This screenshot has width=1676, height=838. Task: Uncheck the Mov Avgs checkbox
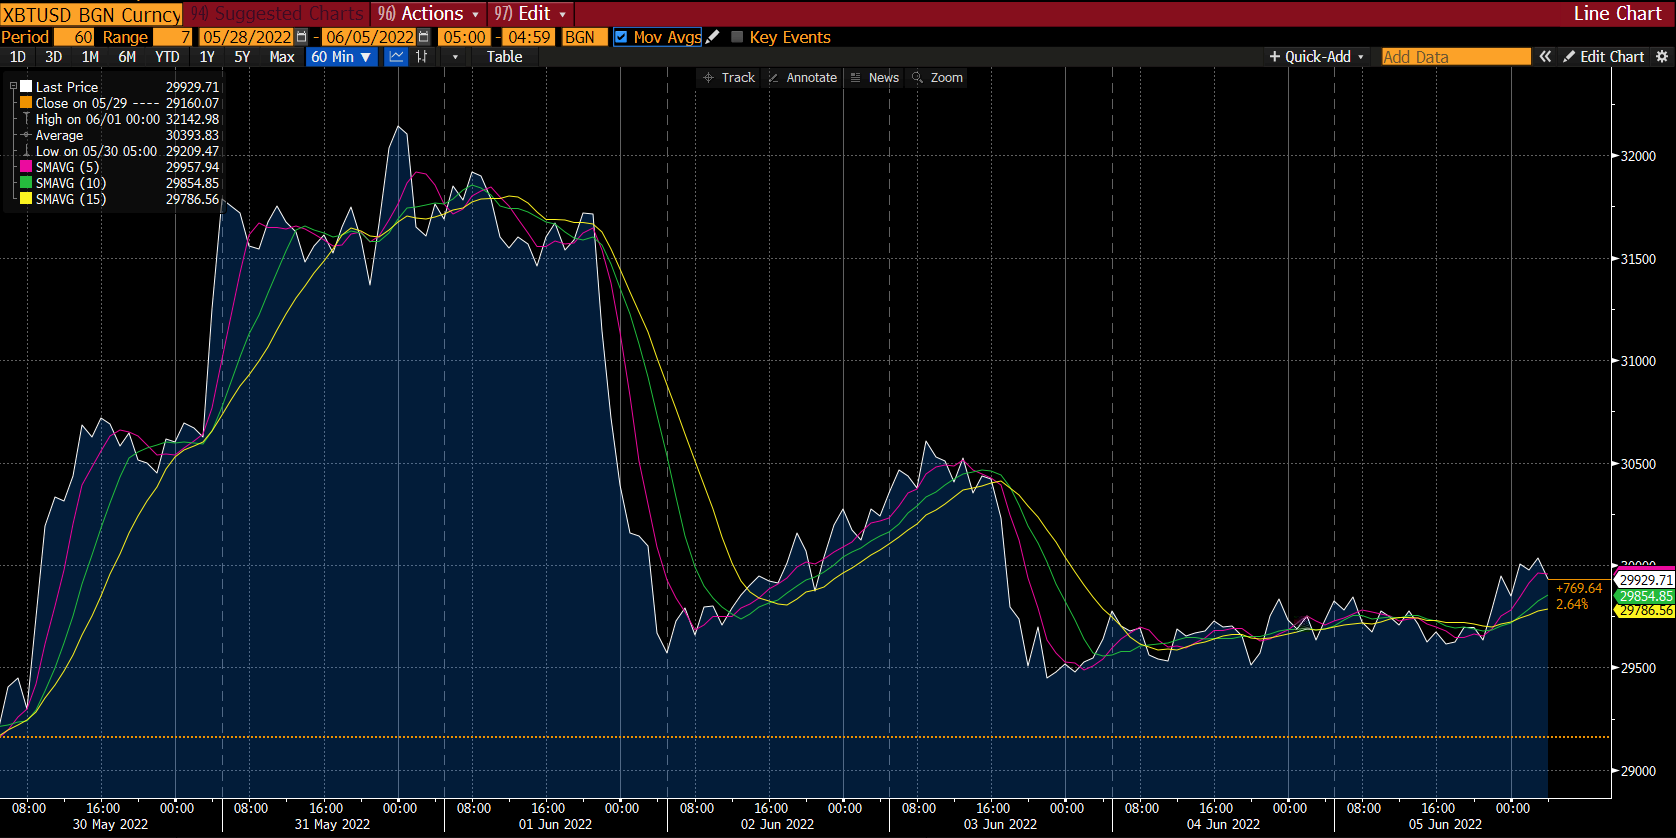tap(621, 37)
